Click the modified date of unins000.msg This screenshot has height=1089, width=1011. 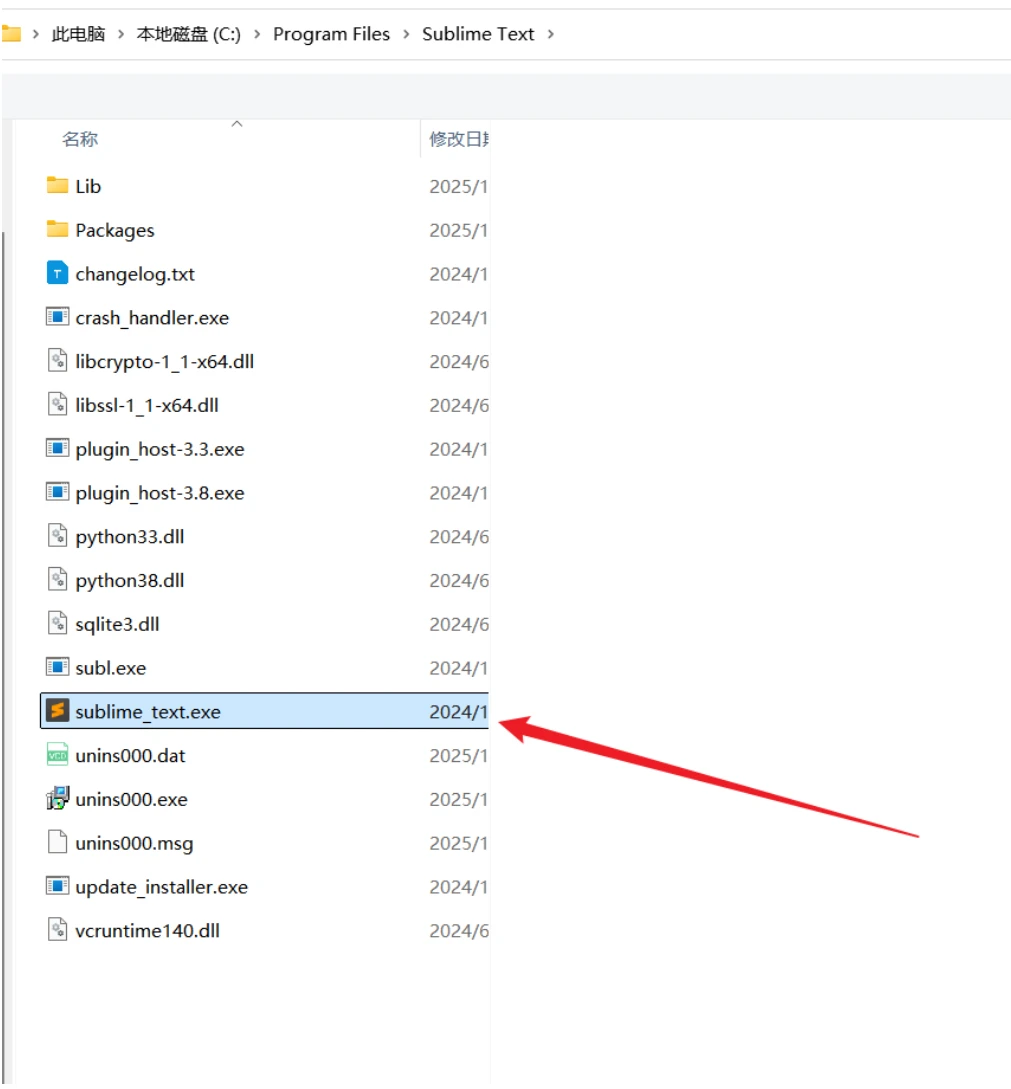click(x=459, y=843)
